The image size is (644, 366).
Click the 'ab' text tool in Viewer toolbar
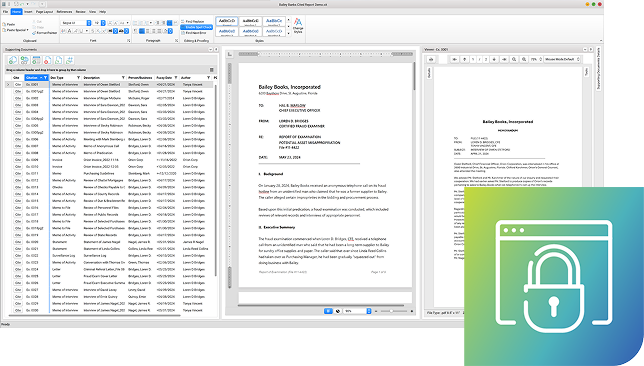[431, 60]
